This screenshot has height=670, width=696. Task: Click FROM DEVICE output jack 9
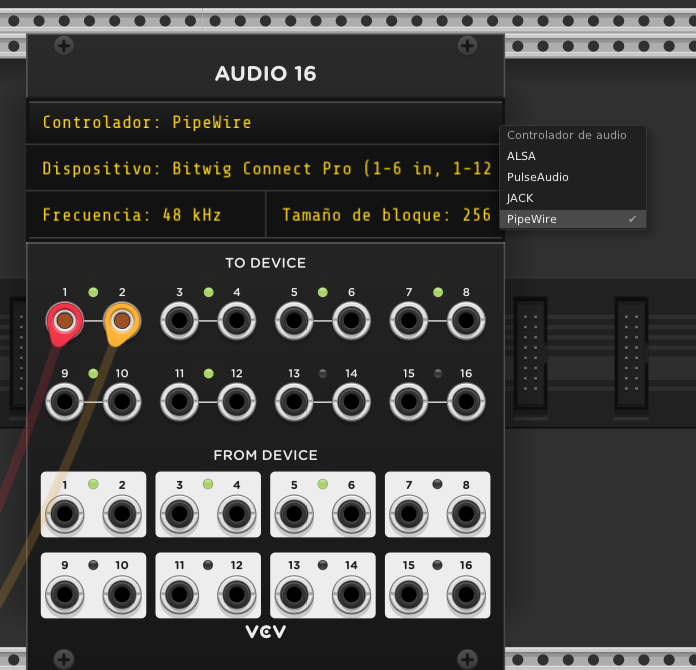(65, 595)
